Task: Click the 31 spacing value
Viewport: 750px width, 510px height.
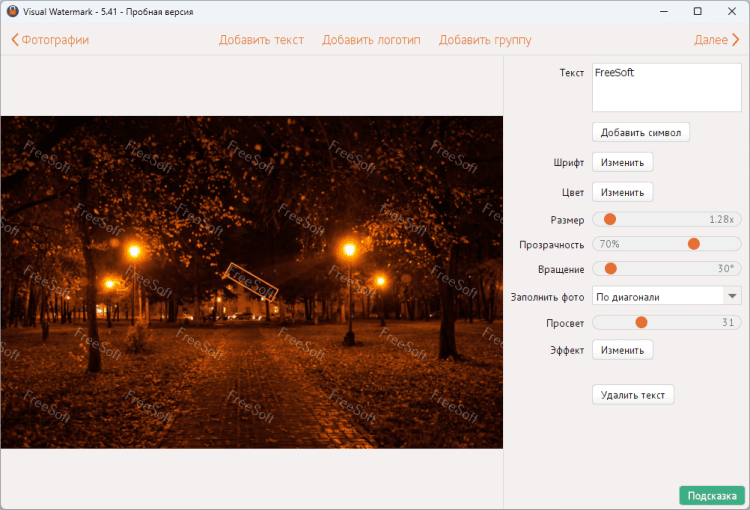Action: pos(728,322)
